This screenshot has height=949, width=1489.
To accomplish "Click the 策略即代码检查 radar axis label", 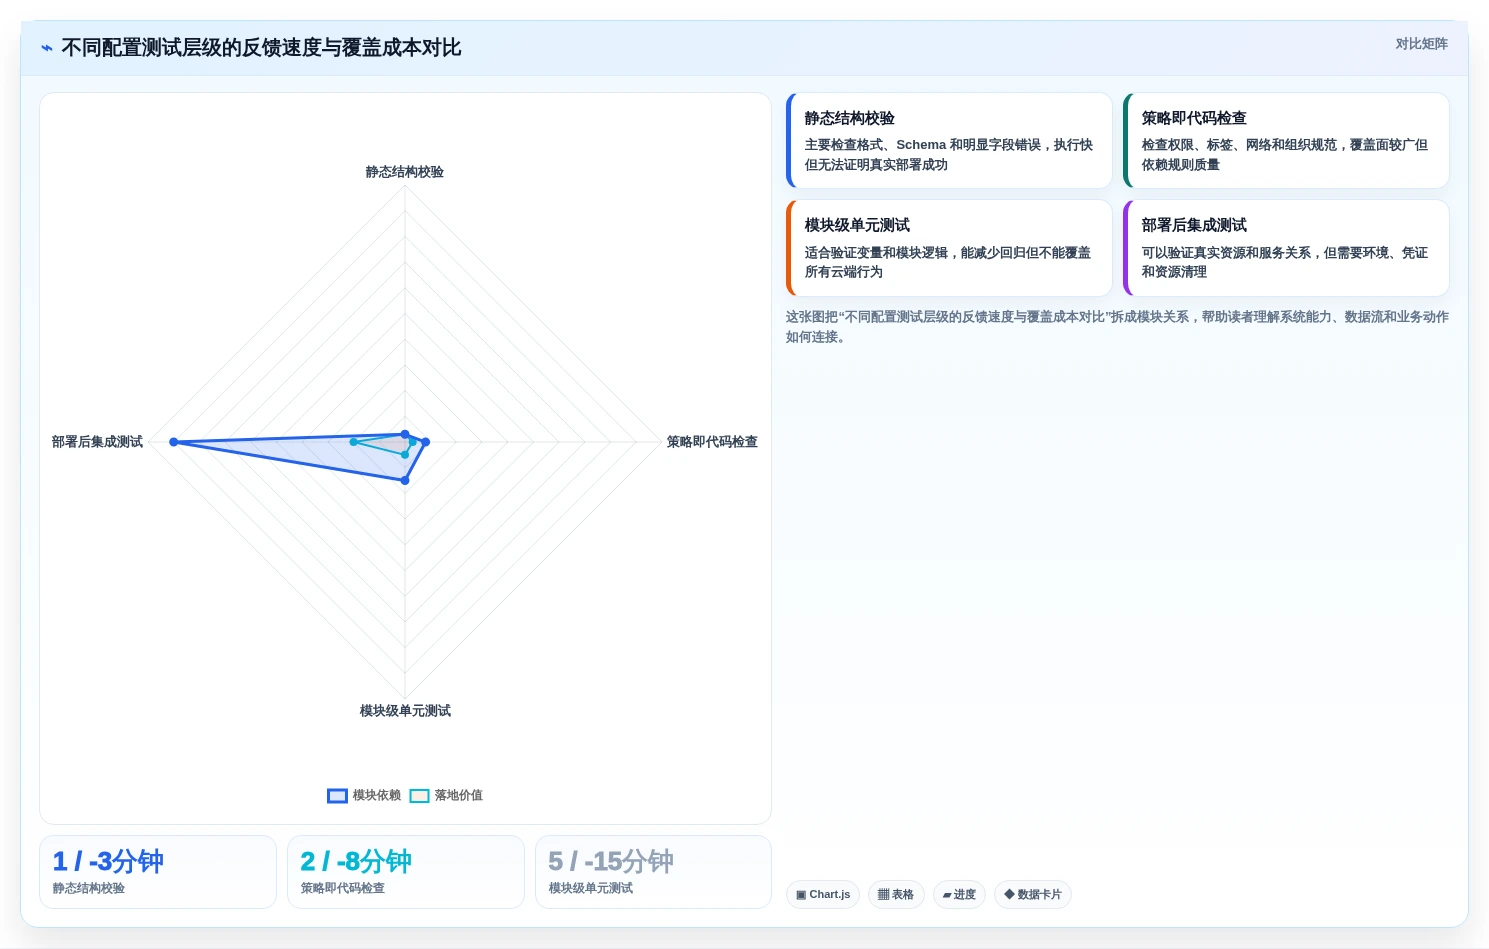I will [x=712, y=442].
